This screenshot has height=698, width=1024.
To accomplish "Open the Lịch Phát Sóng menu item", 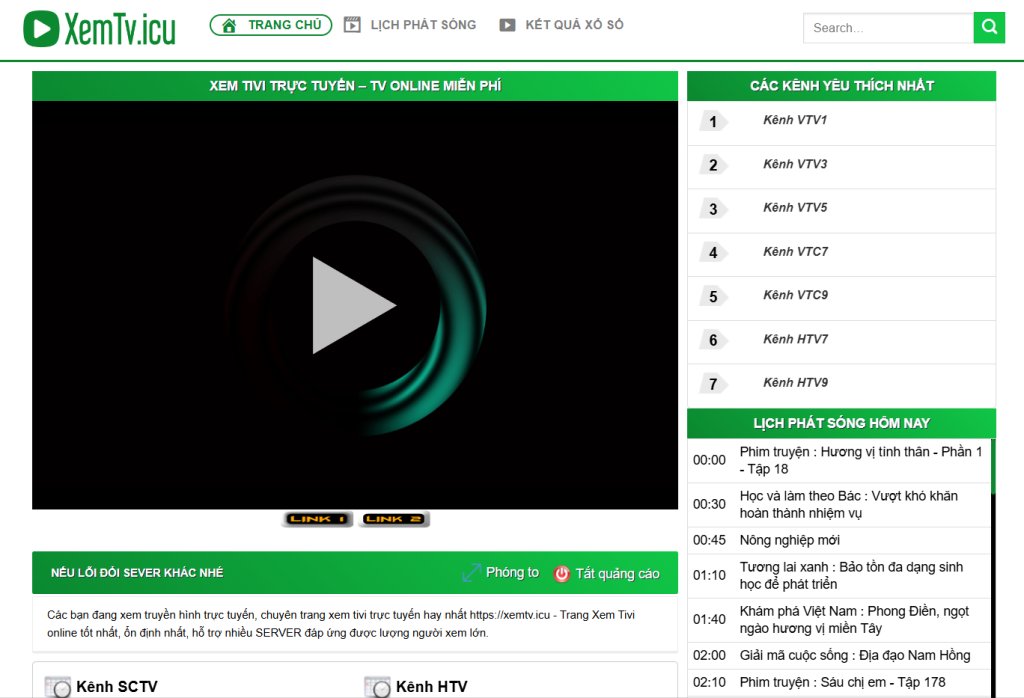I will coord(423,25).
